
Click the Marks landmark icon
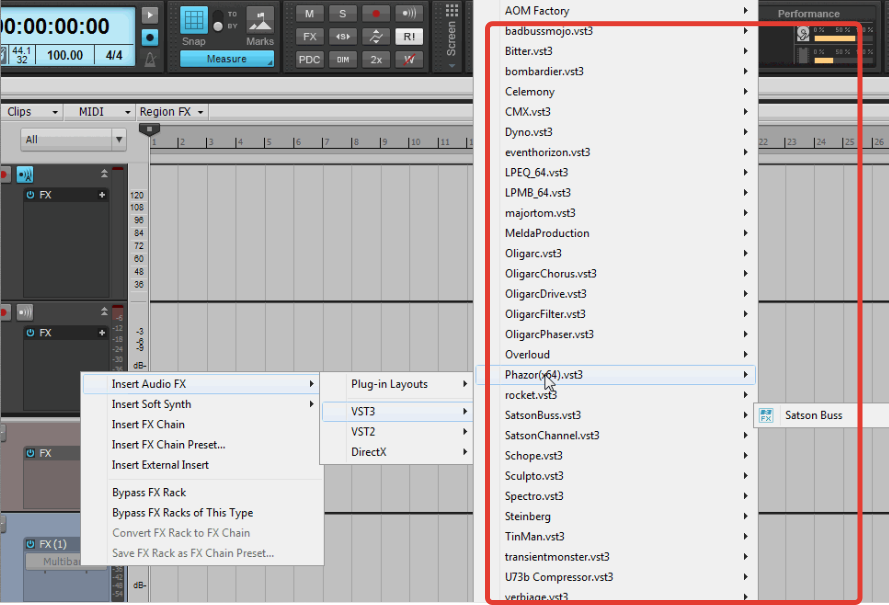(x=260, y=21)
